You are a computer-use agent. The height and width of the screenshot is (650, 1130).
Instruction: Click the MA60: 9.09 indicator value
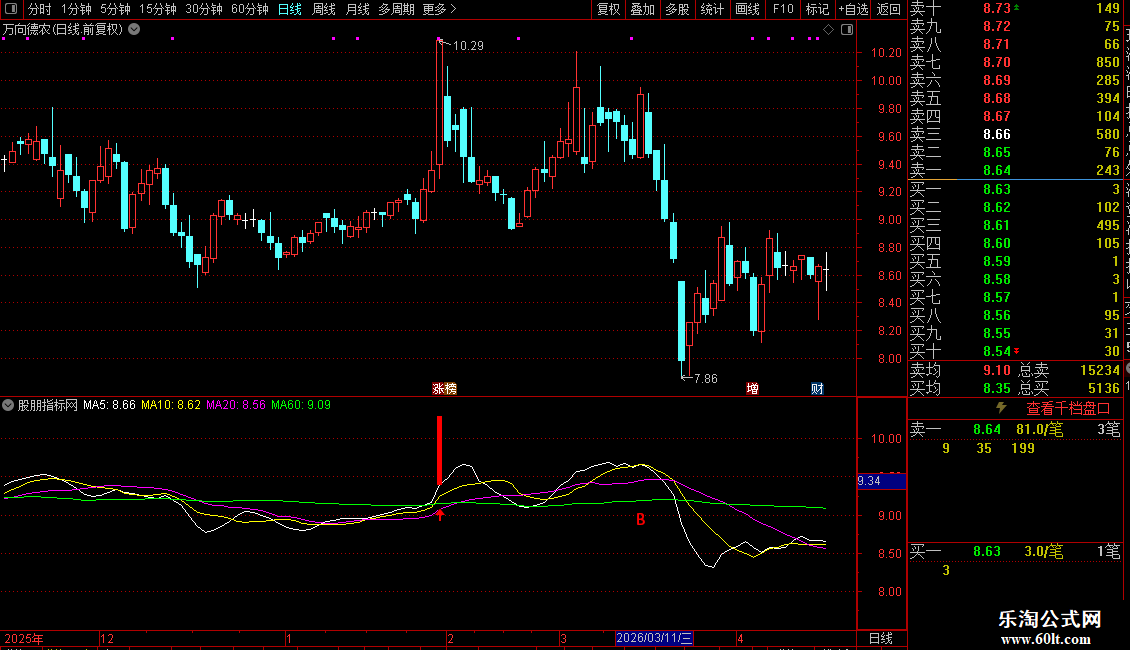301,405
